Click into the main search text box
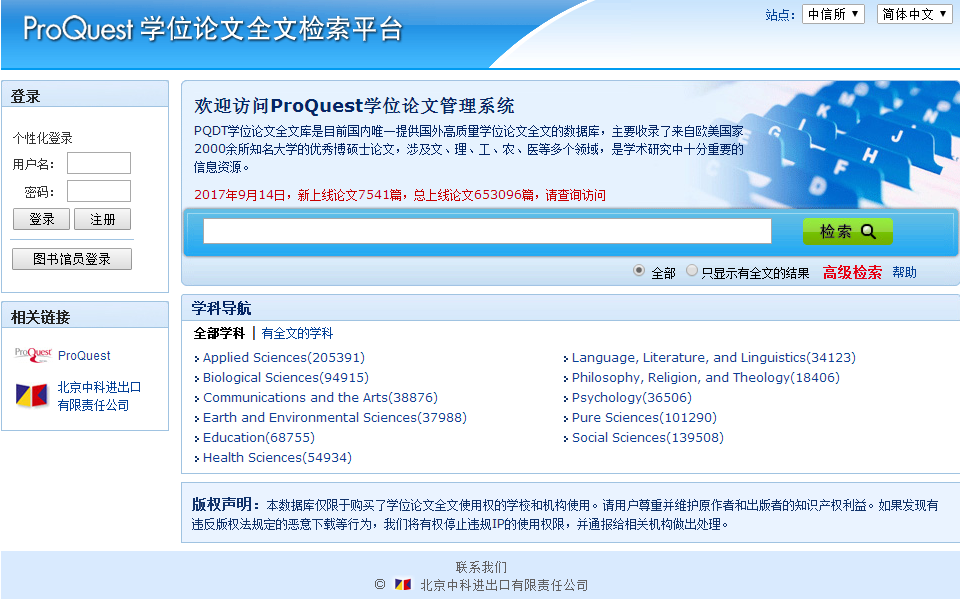 (487, 231)
